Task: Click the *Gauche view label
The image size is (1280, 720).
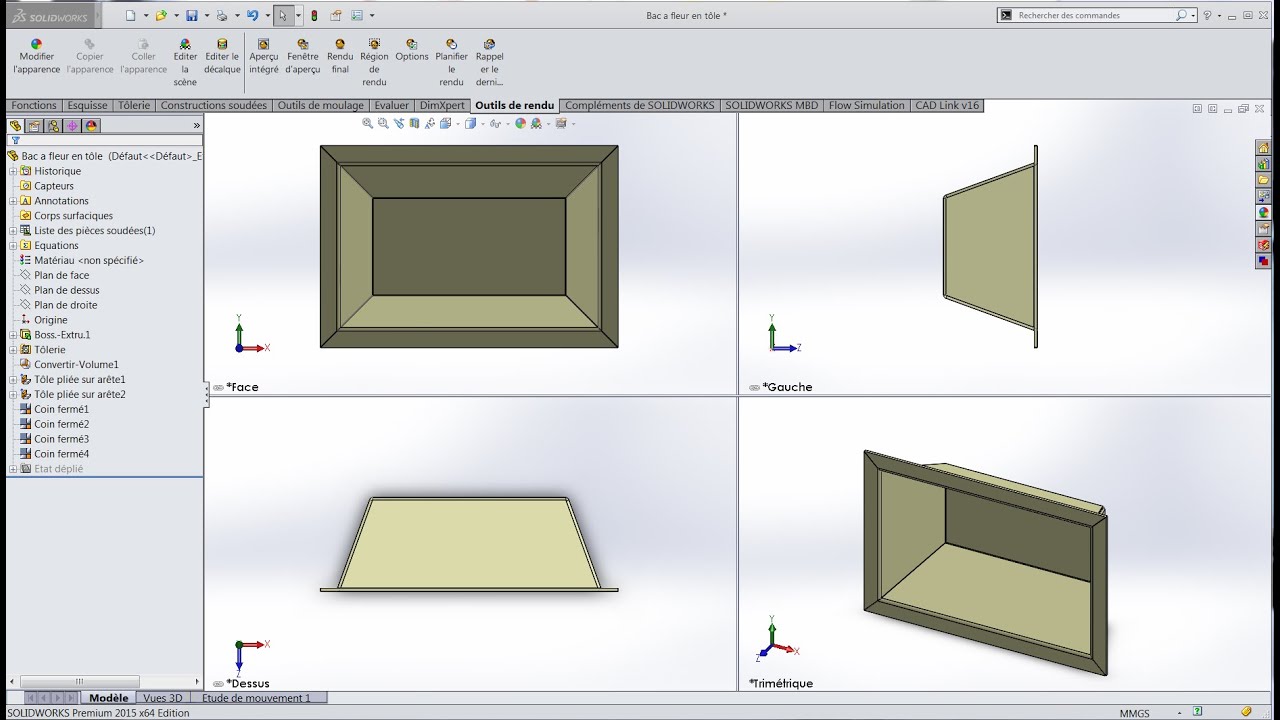Action: [787, 387]
